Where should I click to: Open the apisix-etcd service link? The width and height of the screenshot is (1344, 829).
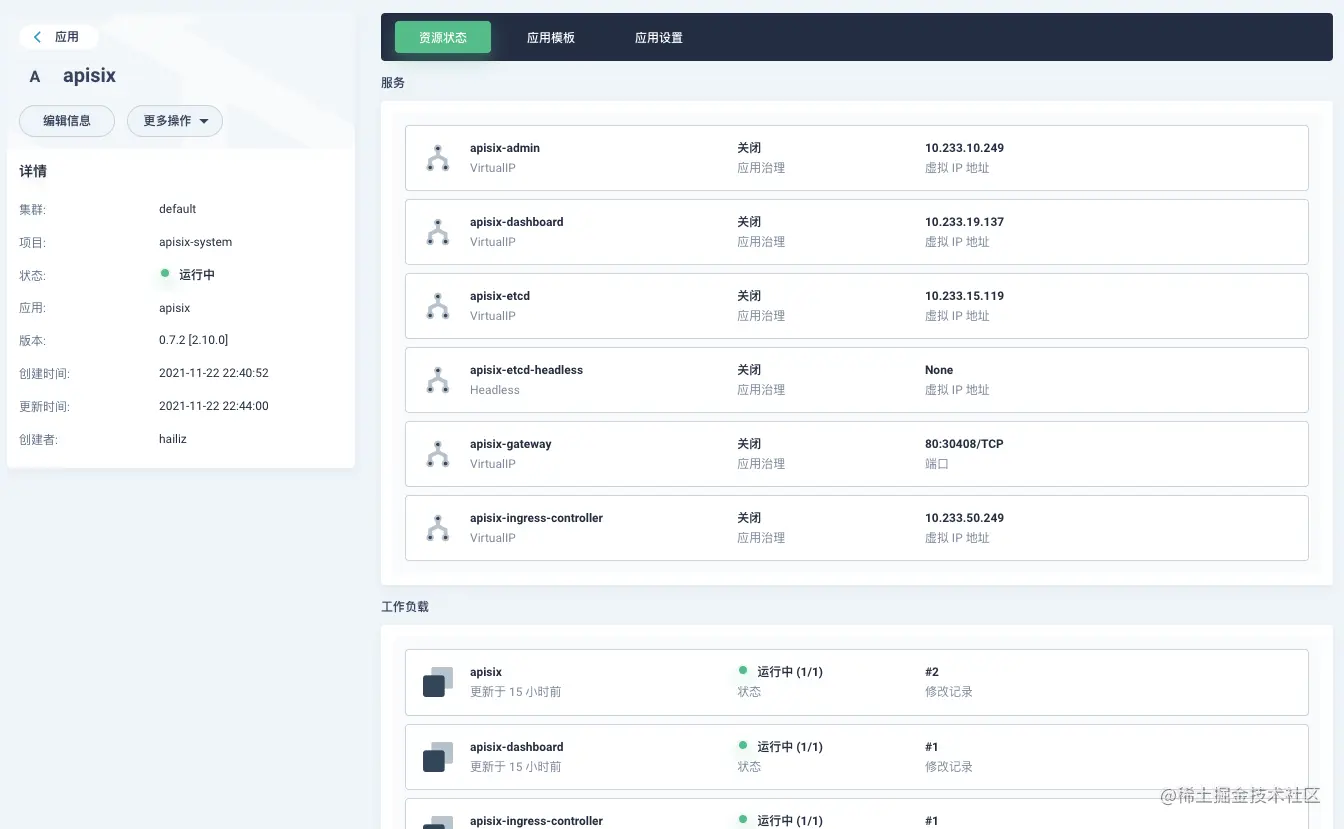coord(500,296)
